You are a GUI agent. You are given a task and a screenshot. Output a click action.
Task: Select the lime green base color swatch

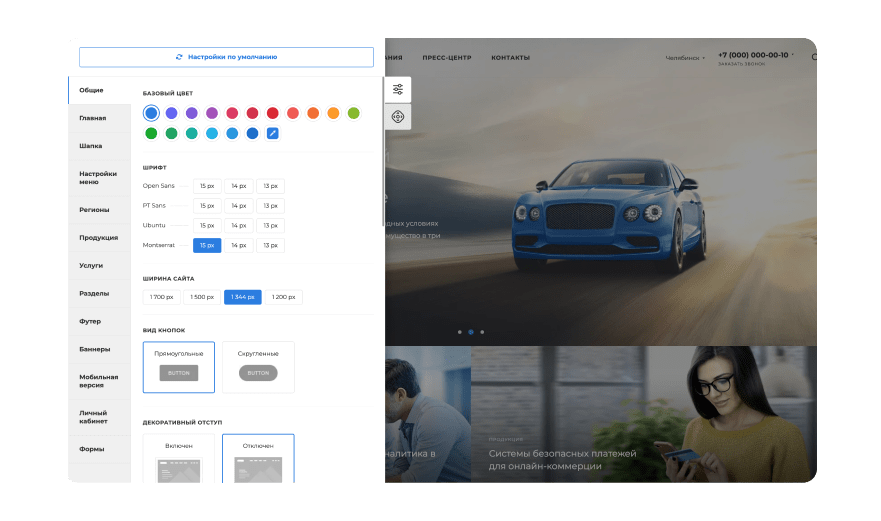tap(353, 113)
